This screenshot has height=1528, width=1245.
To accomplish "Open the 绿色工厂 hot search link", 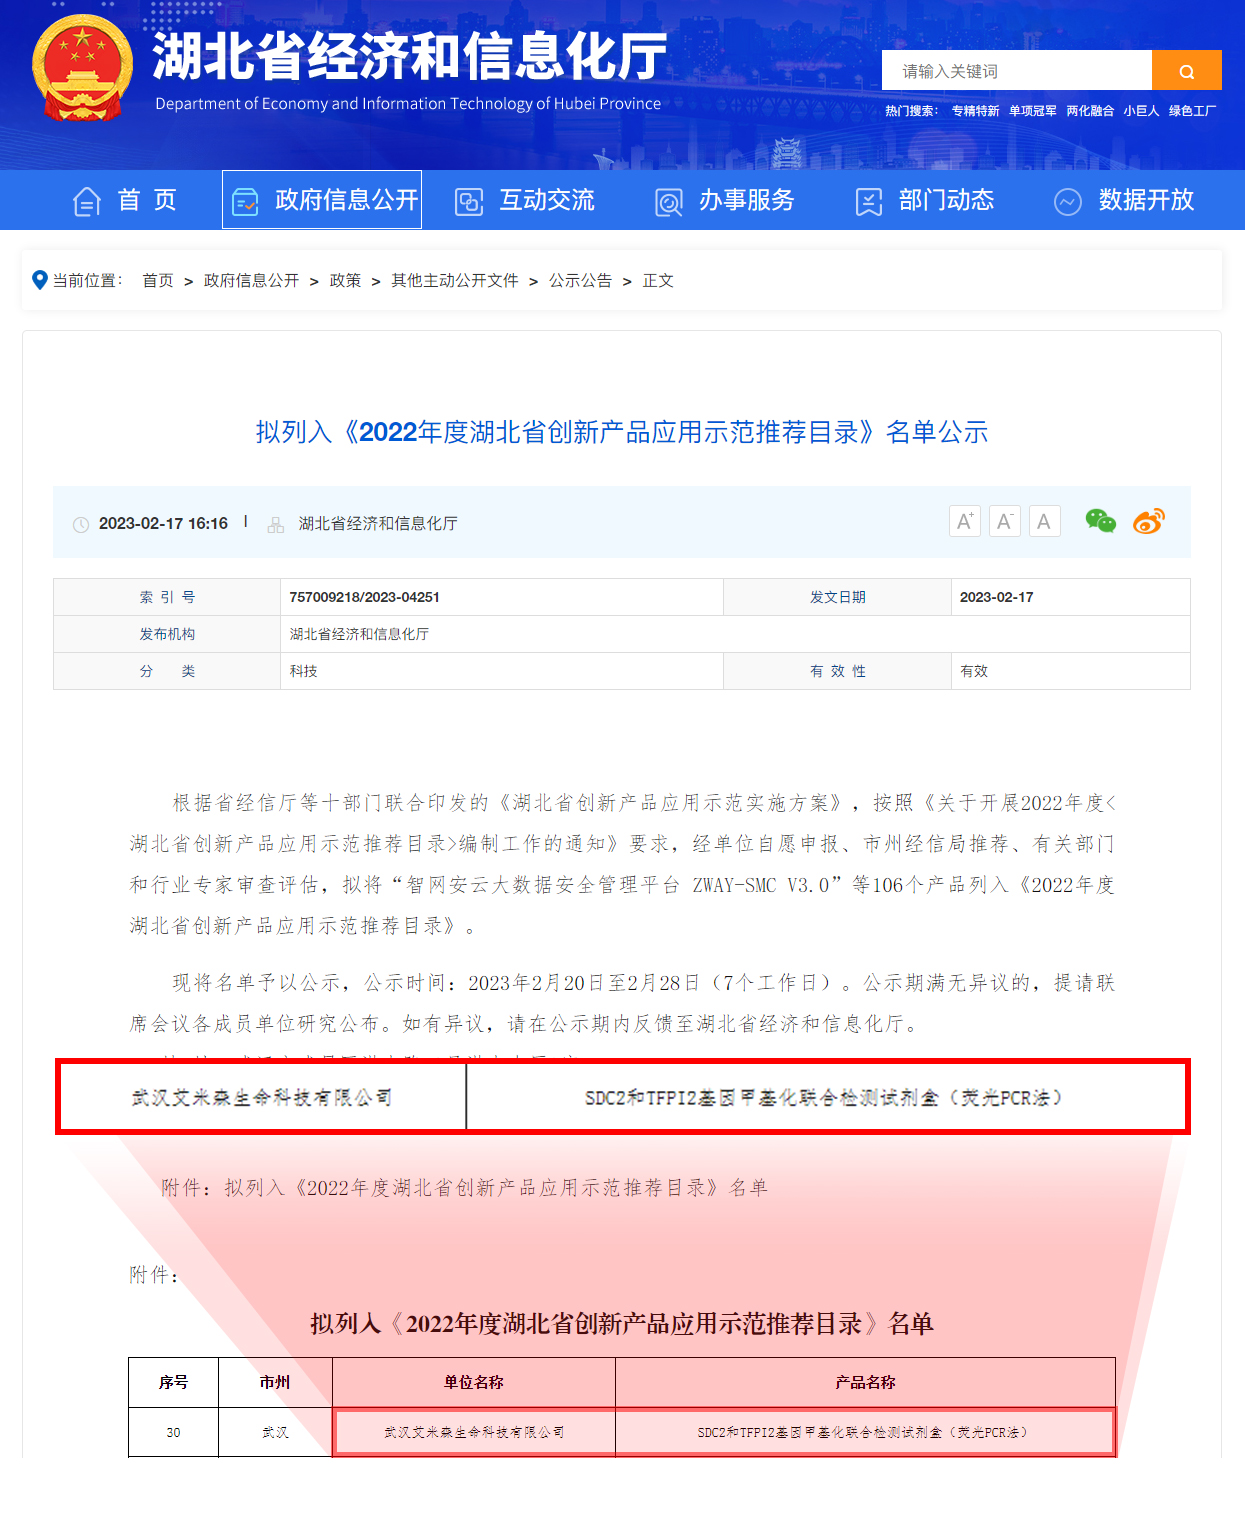I will tap(1192, 111).
